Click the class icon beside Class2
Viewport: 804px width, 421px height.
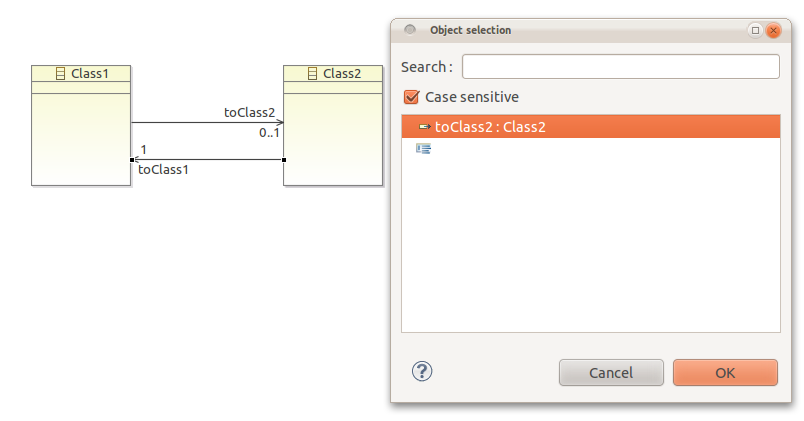point(312,74)
